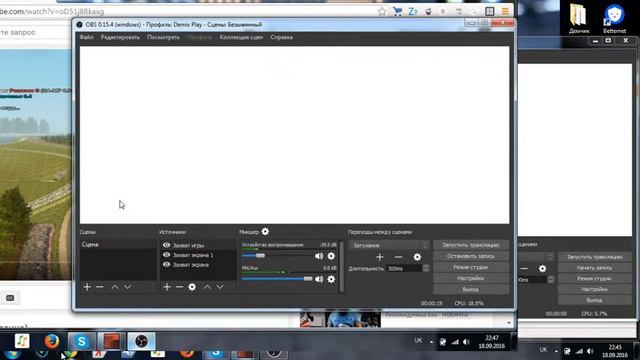Click Настройки in the right OBS window
This screenshot has width=640, height=360.
pyautogui.click(x=595, y=289)
